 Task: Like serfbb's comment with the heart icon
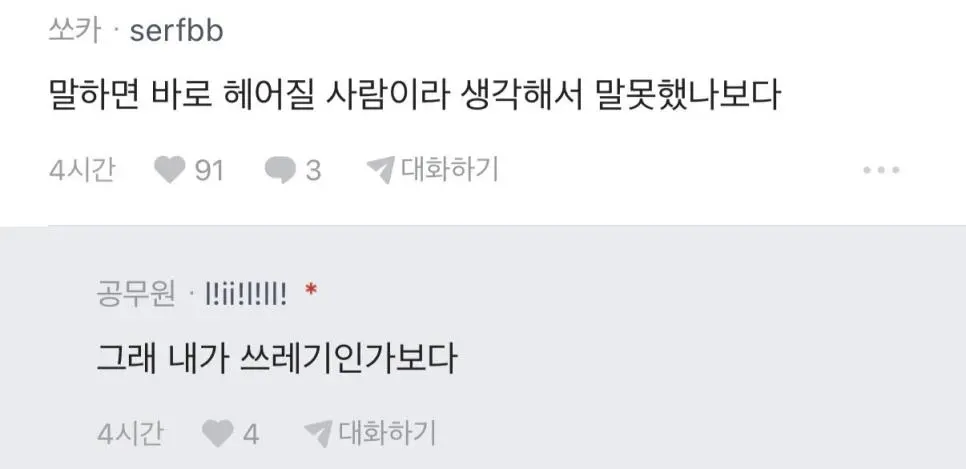169,169
